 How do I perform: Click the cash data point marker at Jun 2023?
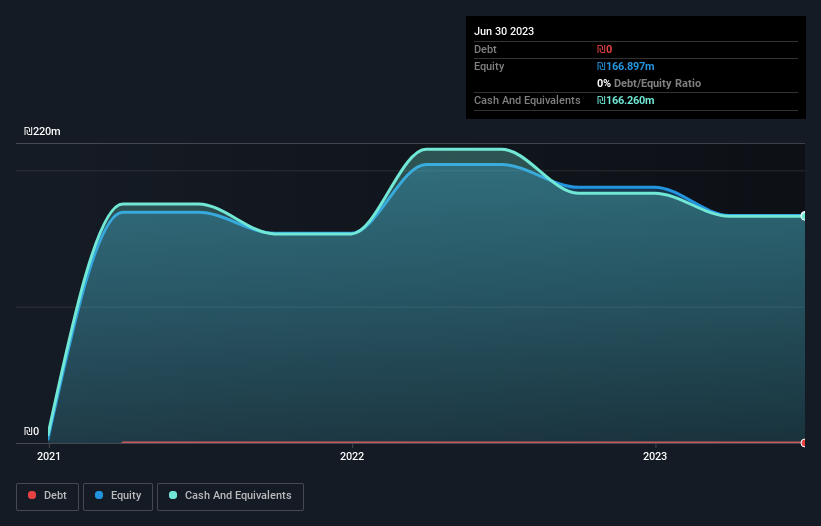click(804, 216)
